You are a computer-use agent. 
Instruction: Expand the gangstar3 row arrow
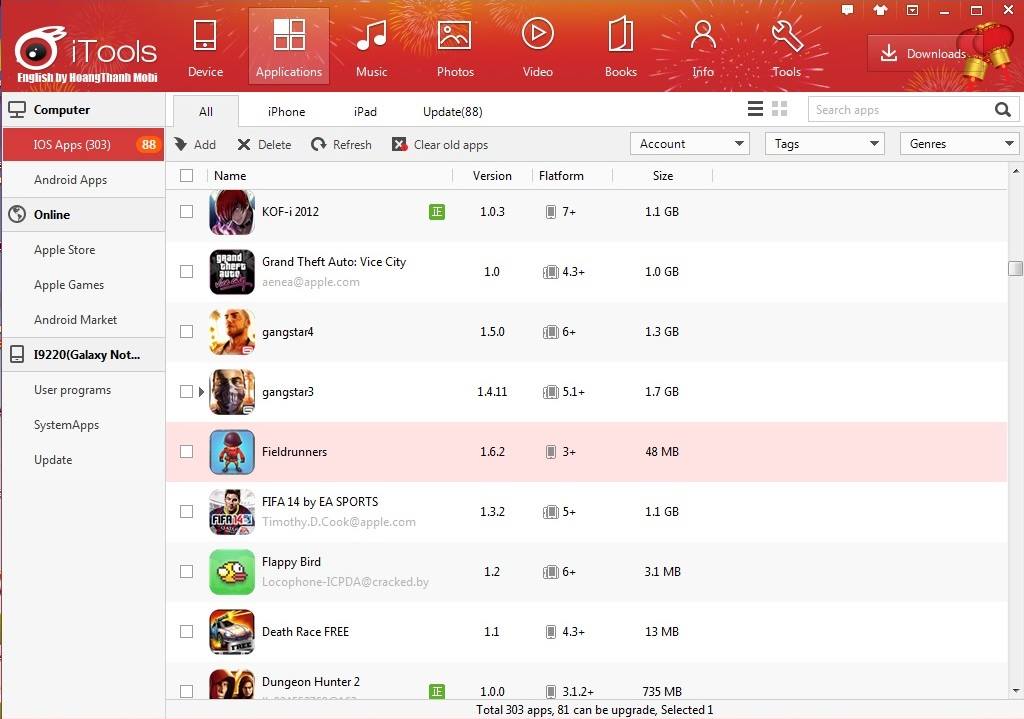(201, 392)
